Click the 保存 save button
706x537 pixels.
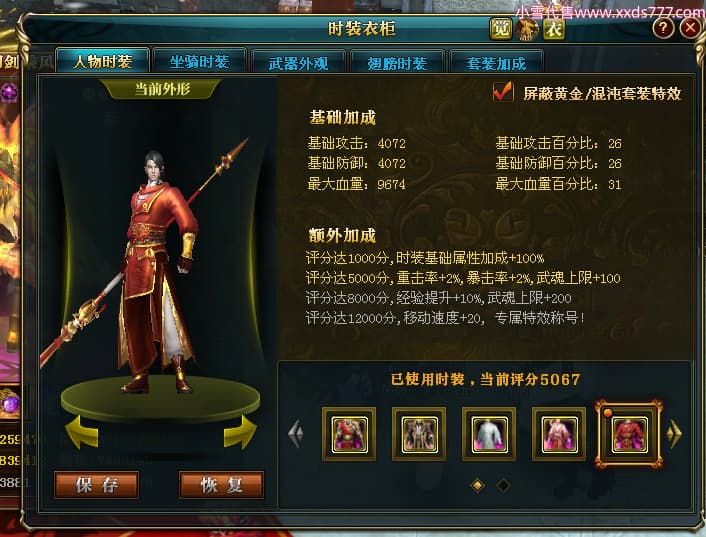tap(96, 485)
